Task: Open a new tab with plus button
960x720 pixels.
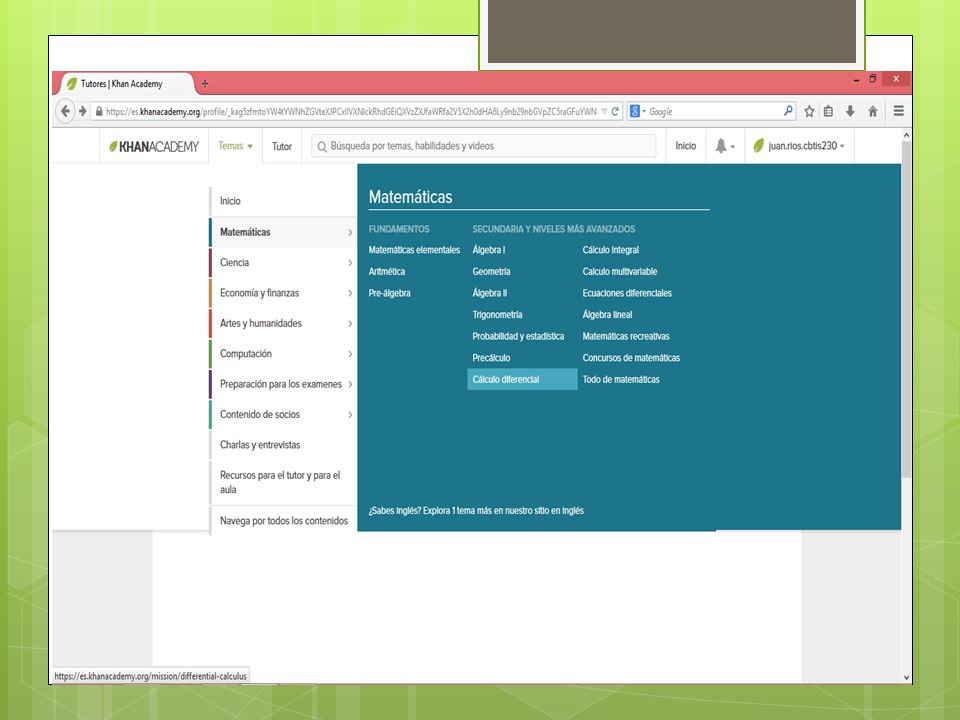Action: point(205,84)
